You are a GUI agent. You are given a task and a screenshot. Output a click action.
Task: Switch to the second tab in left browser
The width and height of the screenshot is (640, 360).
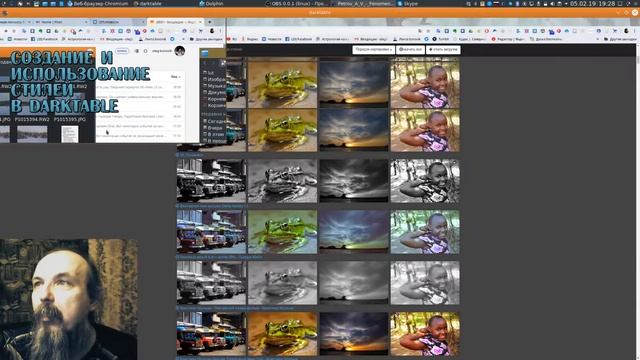pos(61,22)
